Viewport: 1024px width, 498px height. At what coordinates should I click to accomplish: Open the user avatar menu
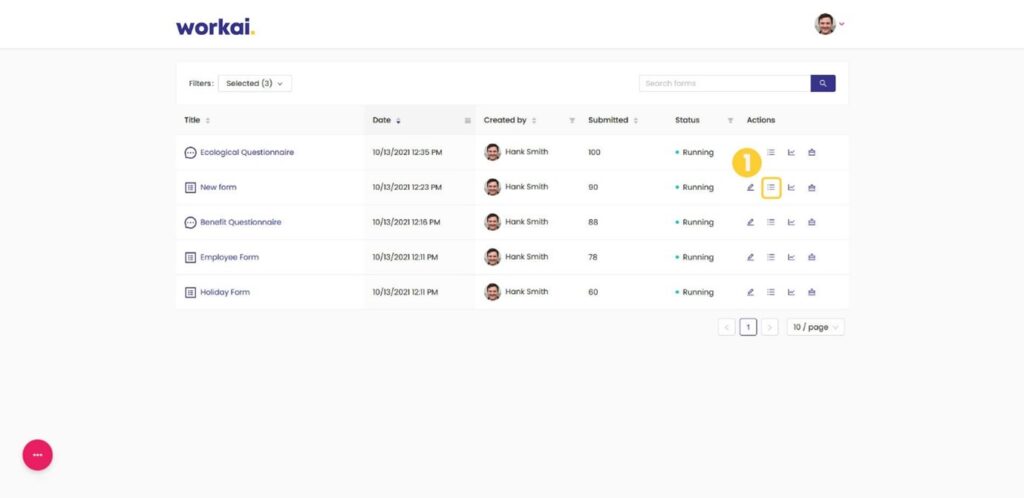coord(829,24)
